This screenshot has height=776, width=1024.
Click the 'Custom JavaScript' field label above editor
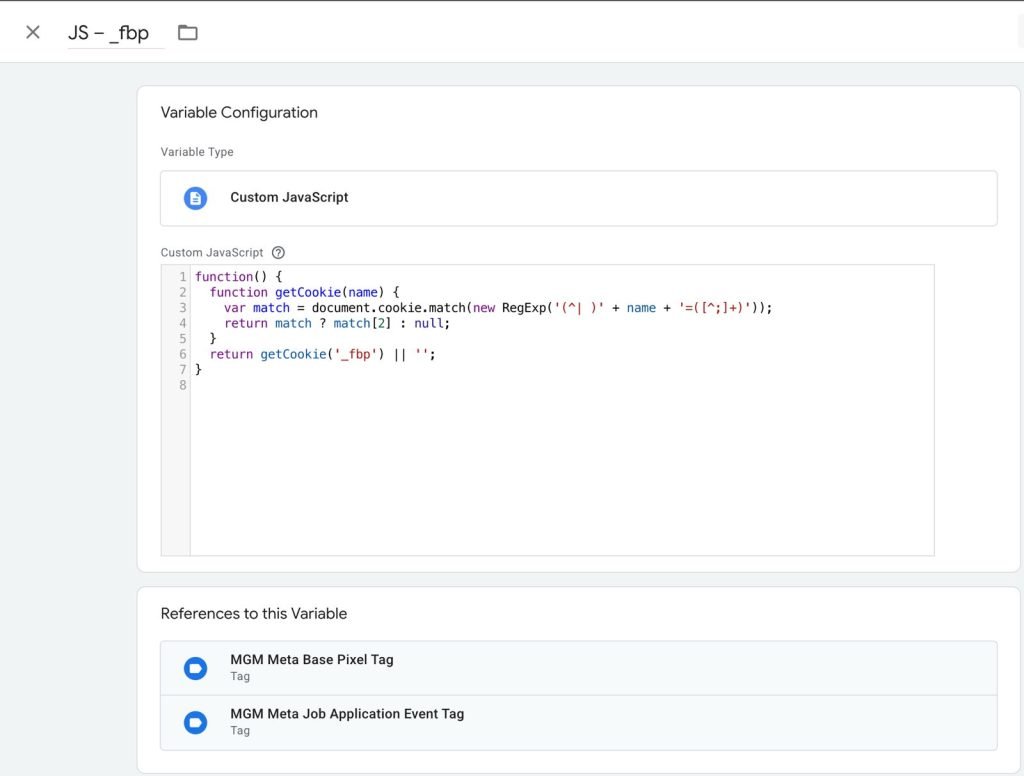click(212, 253)
